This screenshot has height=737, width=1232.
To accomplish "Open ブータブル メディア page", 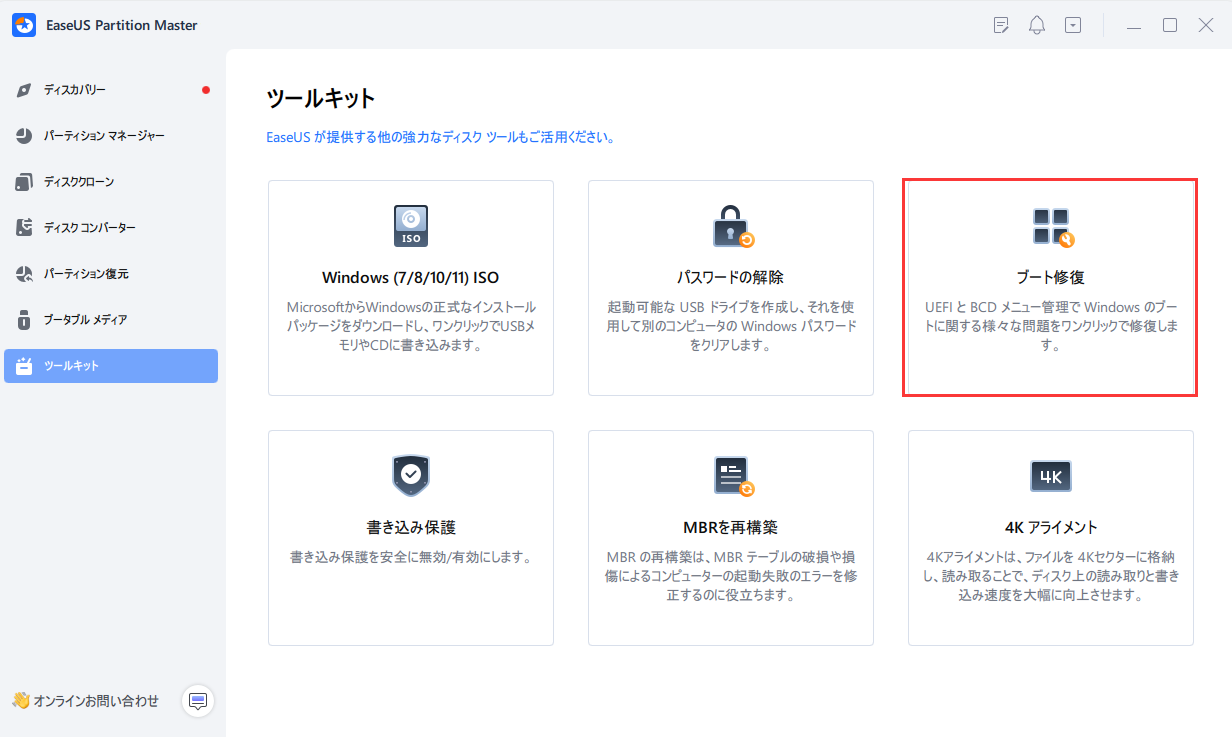I will [x=85, y=320].
